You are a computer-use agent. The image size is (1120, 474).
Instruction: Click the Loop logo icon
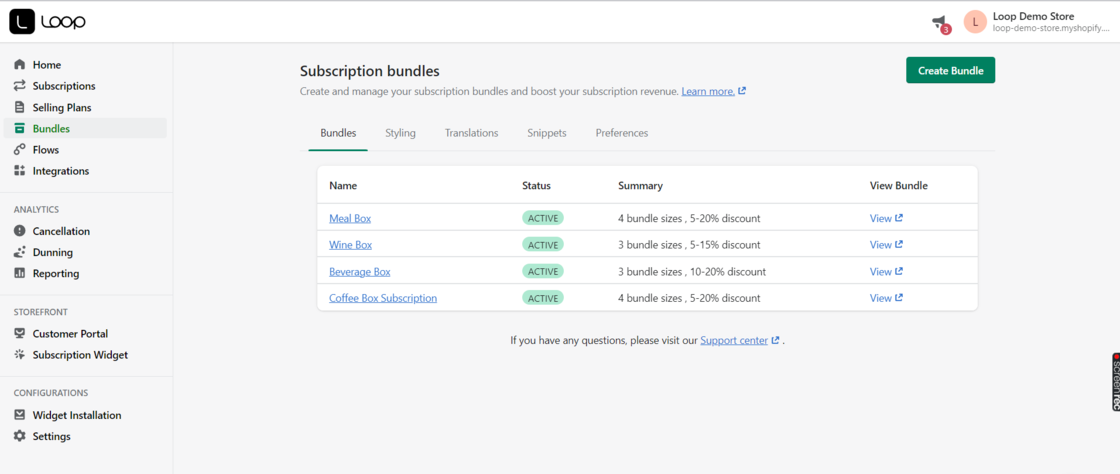(22, 21)
